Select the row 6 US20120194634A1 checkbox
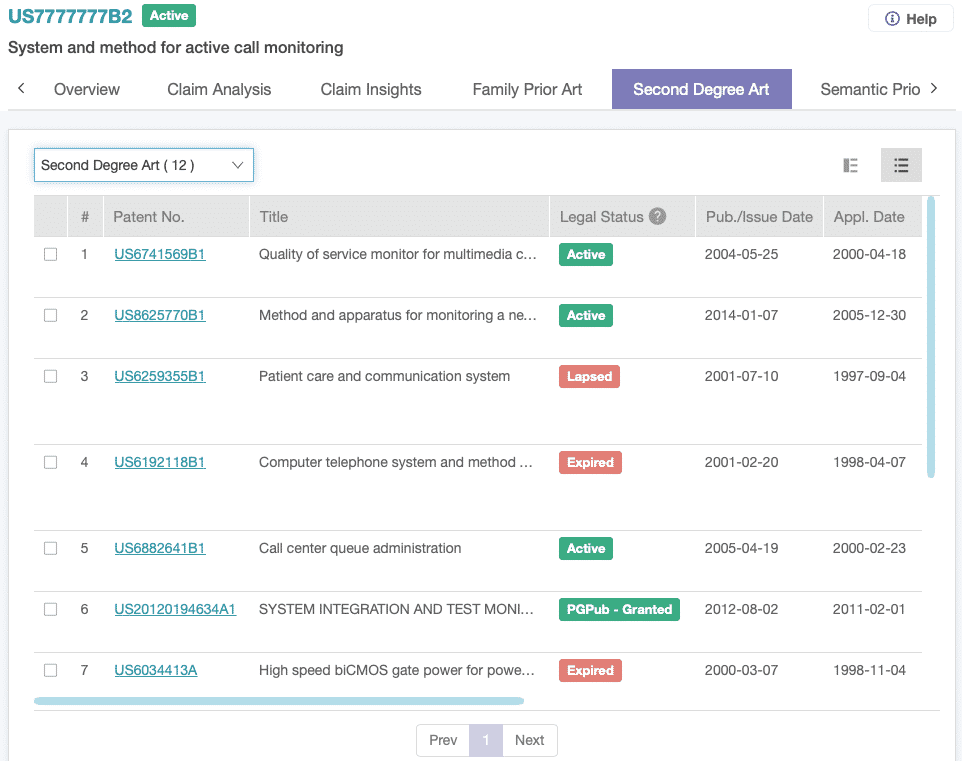962x761 pixels. 50,609
